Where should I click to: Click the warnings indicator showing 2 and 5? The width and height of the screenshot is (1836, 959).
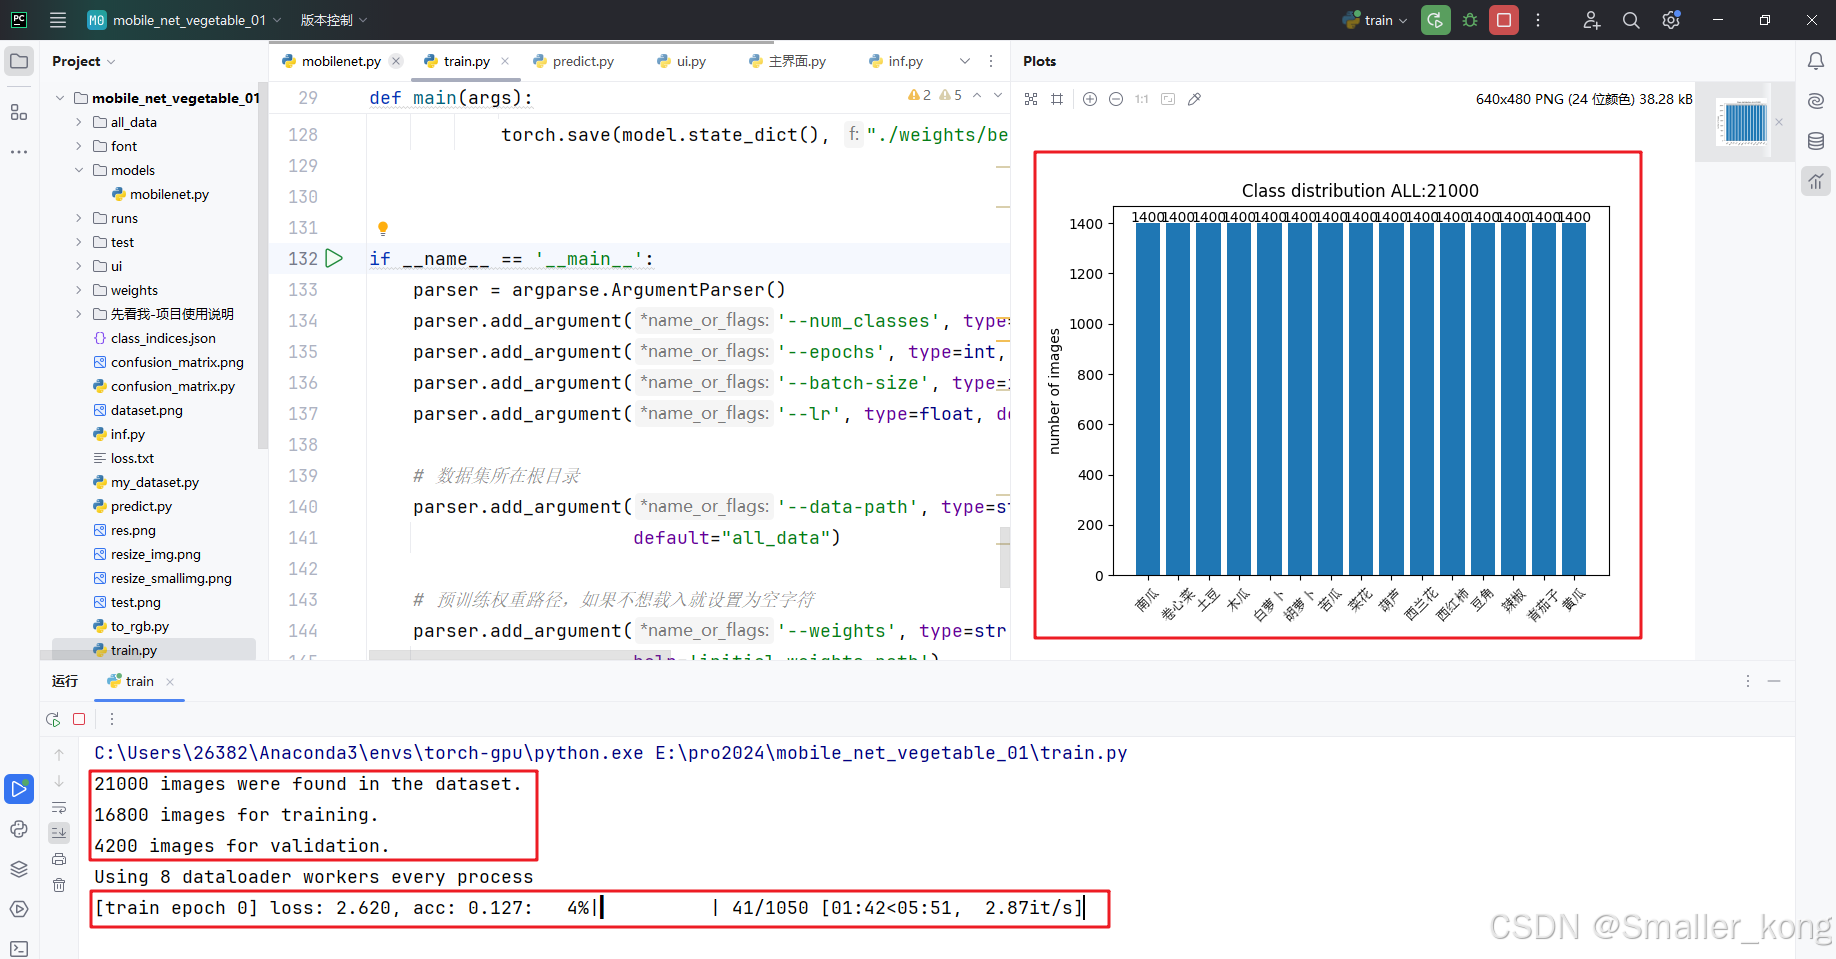935,95
